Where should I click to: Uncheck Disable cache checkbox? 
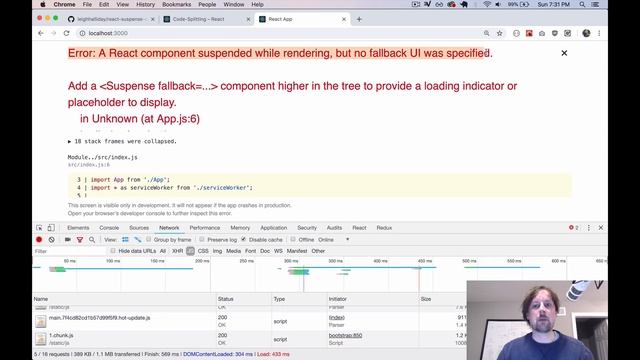(x=244, y=240)
